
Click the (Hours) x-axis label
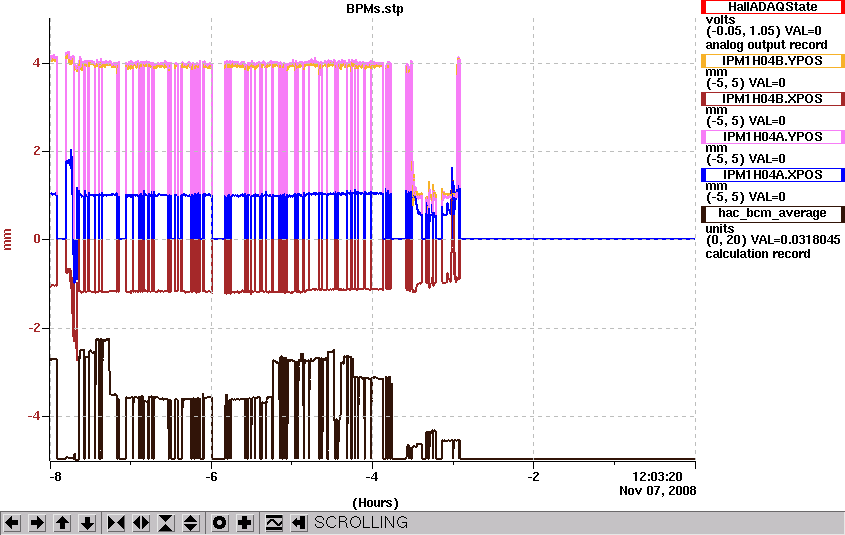375,503
